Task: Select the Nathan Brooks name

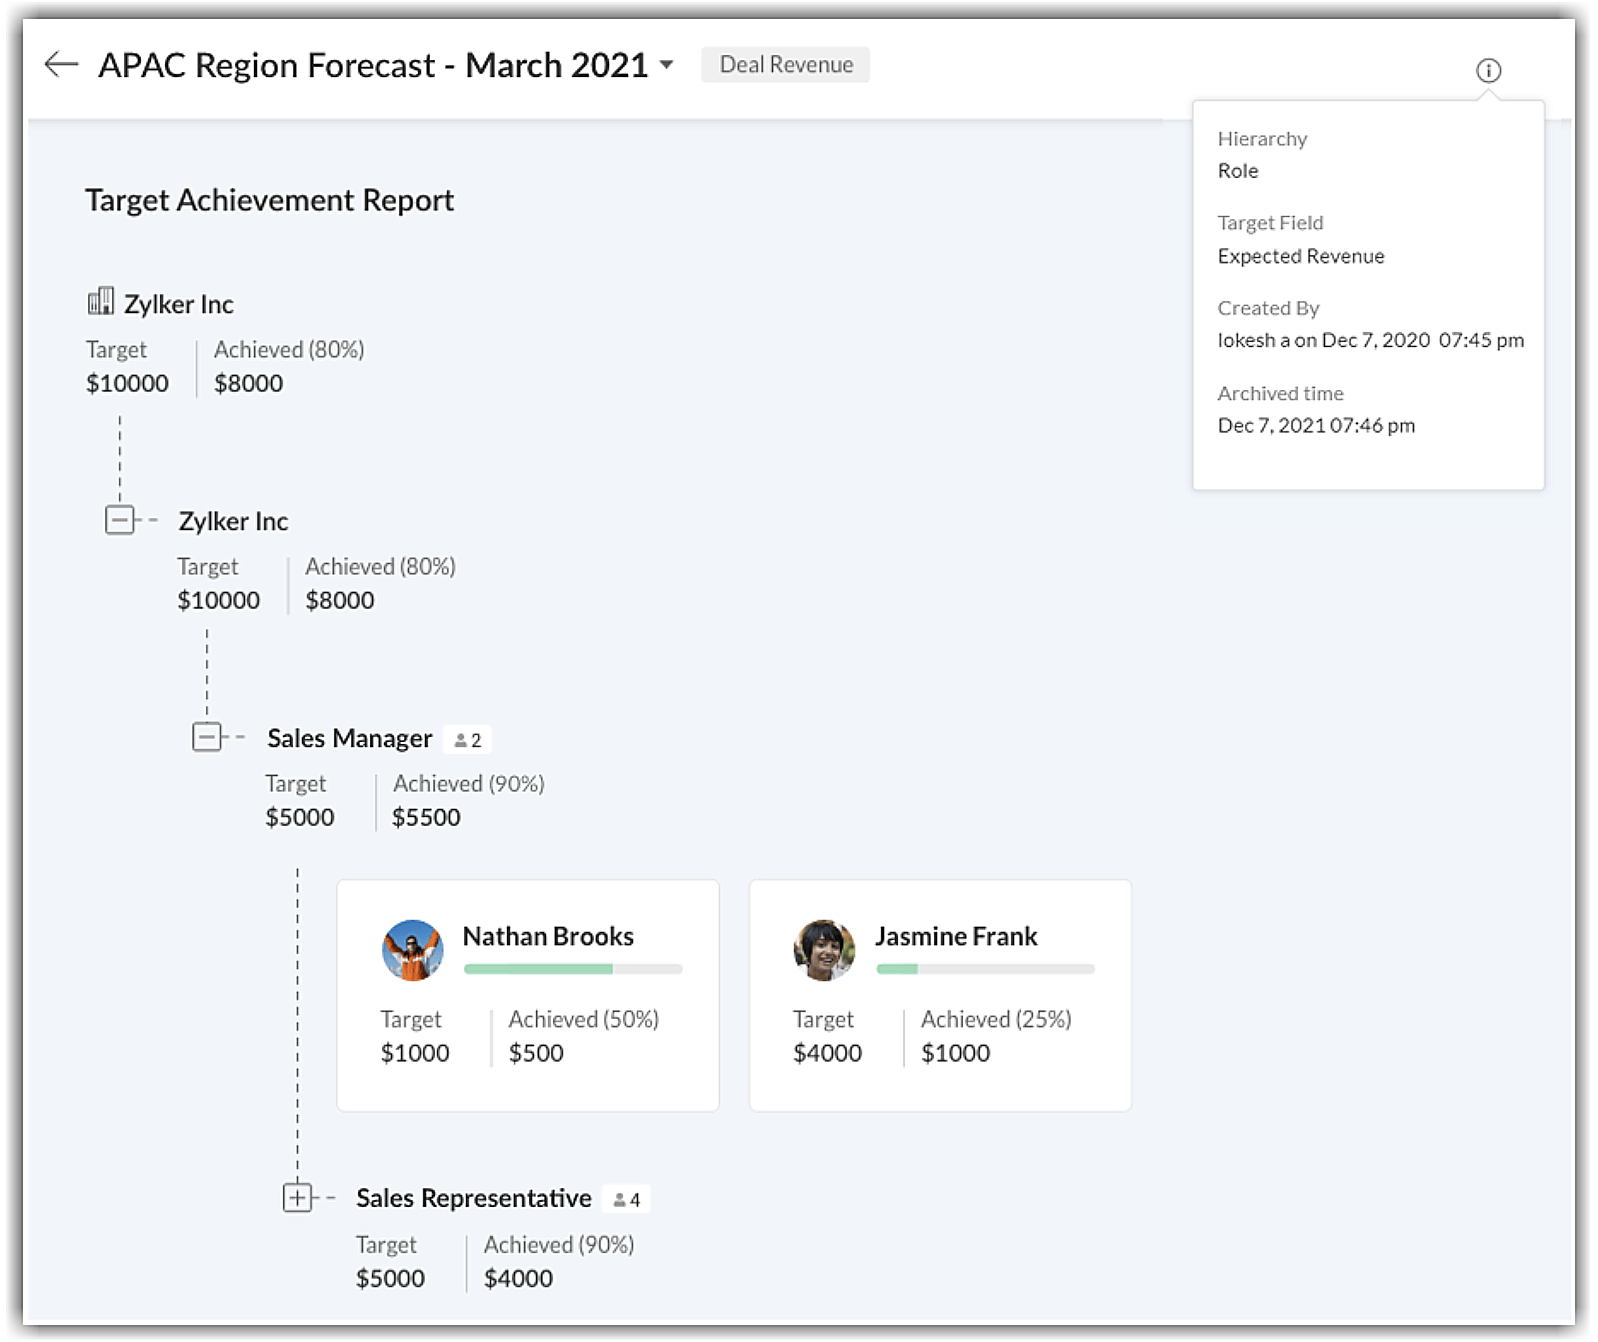Action: 547,936
